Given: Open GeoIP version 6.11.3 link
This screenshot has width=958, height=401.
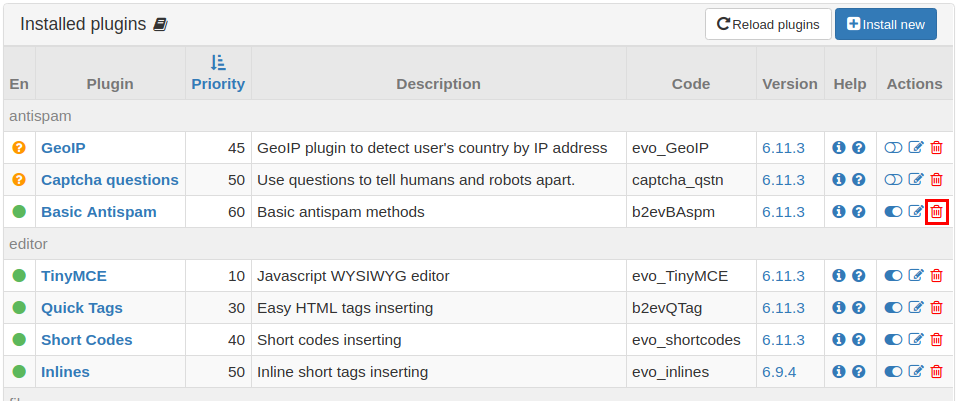Looking at the screenshot, I should point(783,148).
